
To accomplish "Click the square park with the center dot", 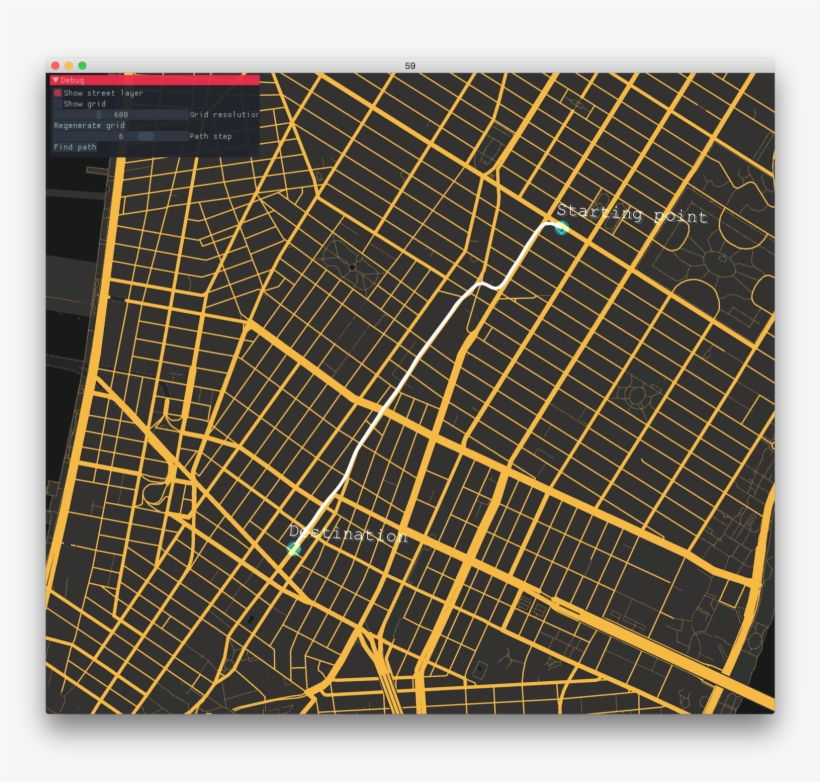I will point(352,267).
